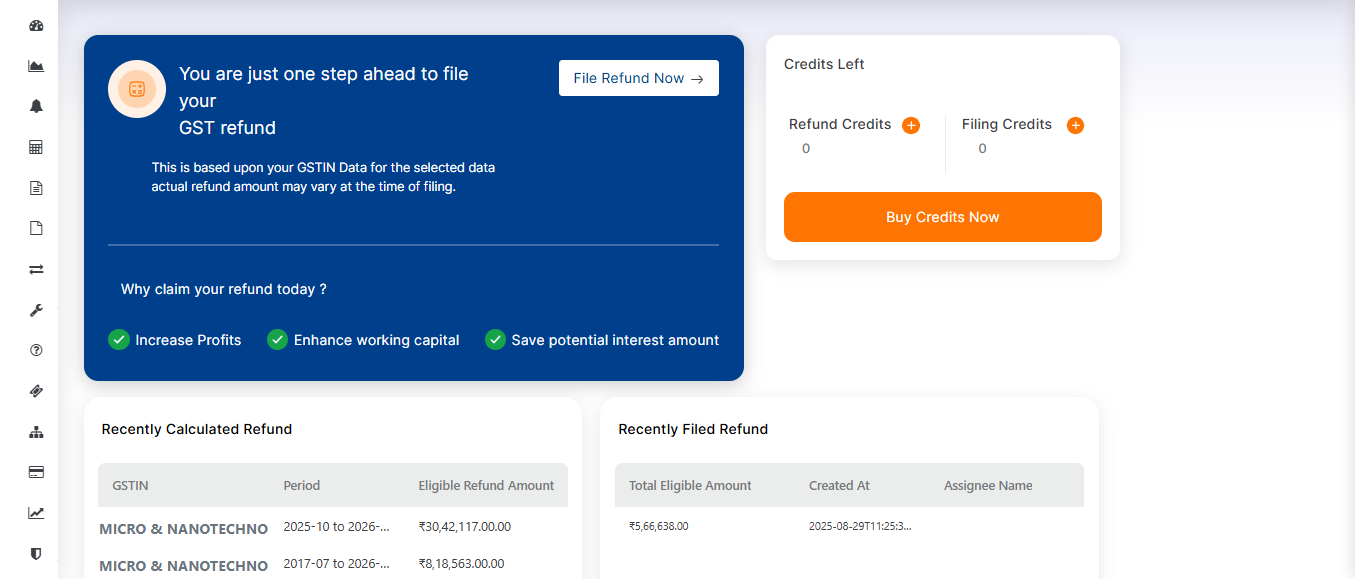Open the Notifications bell icon
This screenshot has height=579, width=1355.
[36, 105]
